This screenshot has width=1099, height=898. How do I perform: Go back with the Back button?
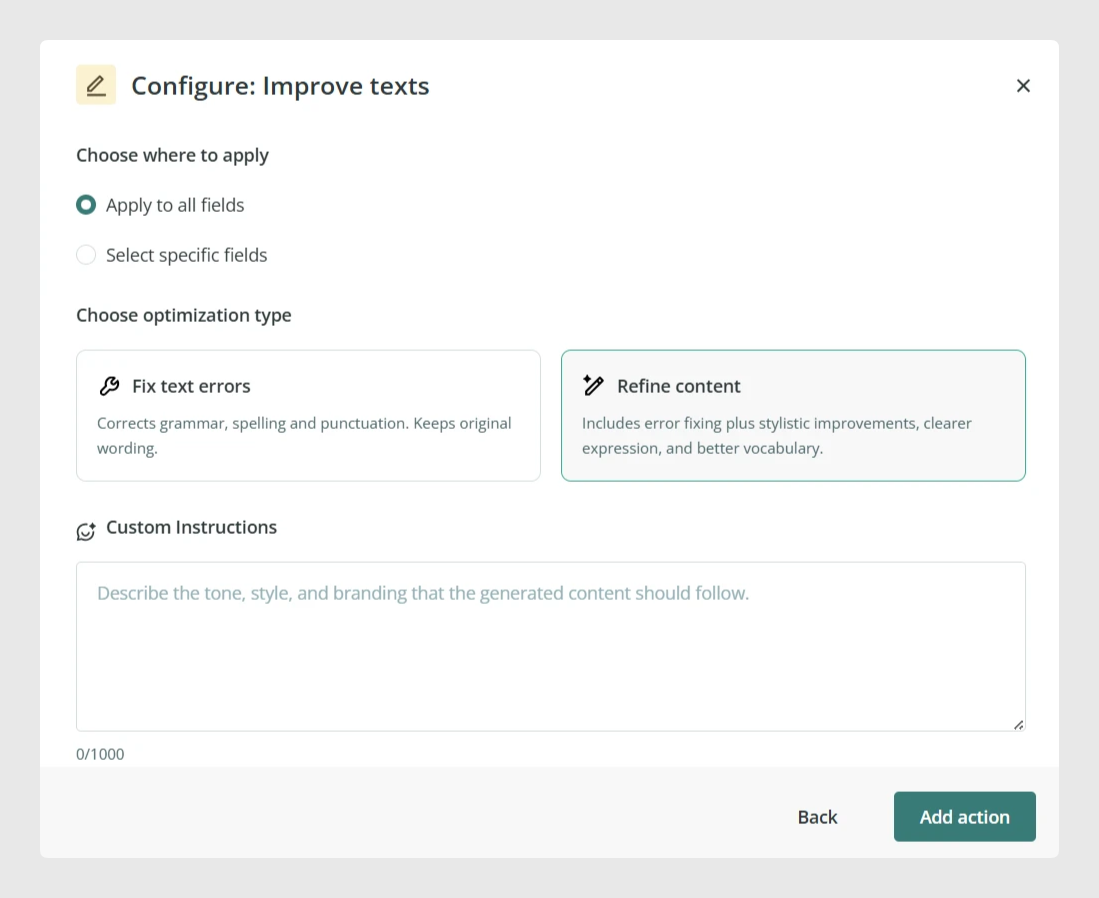[817, 817]
